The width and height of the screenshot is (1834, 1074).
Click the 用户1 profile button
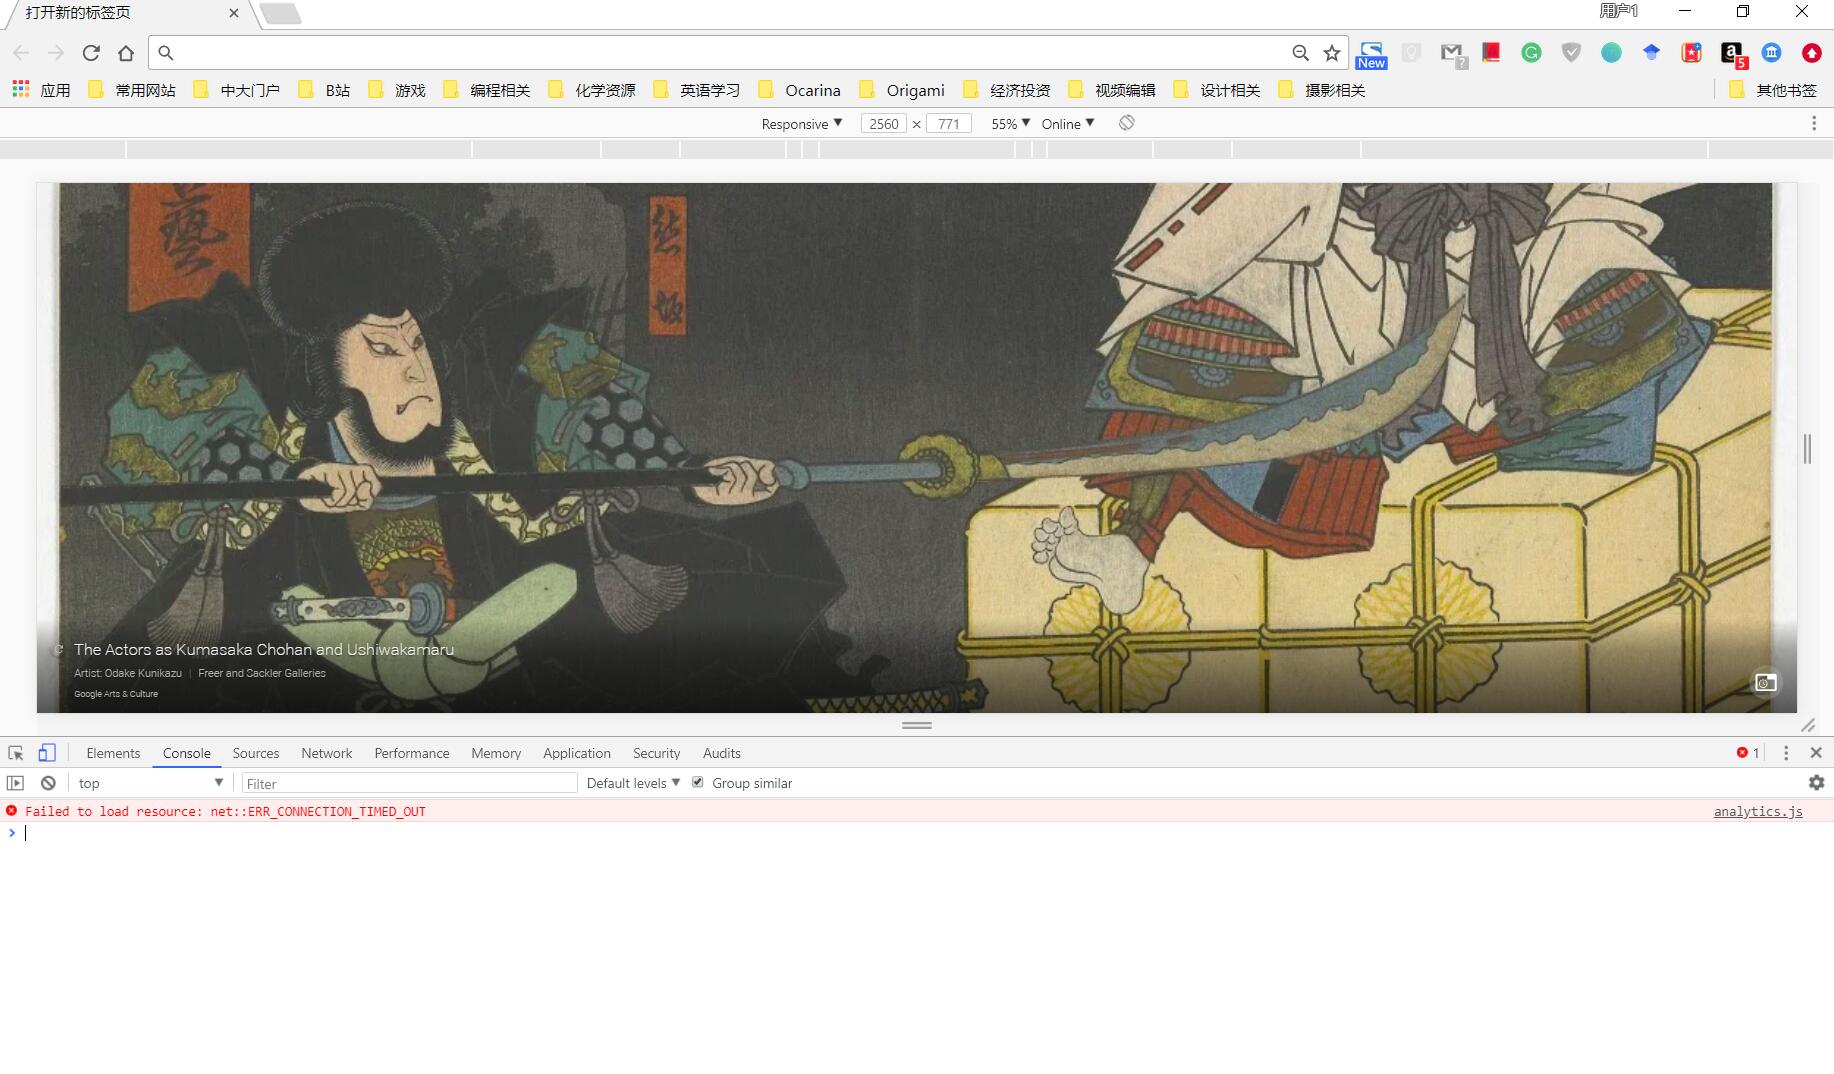pyautogui.click(x=1619, y=11)
